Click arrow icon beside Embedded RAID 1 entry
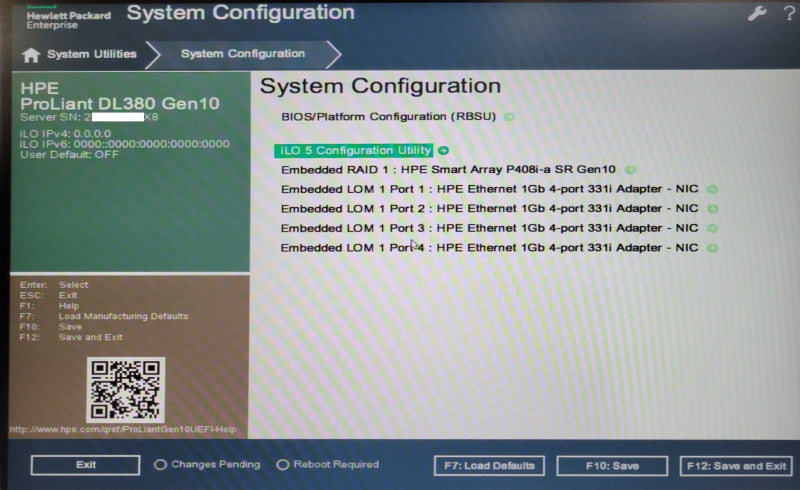Viewport: 800px width, 490px height. point(630,169)
